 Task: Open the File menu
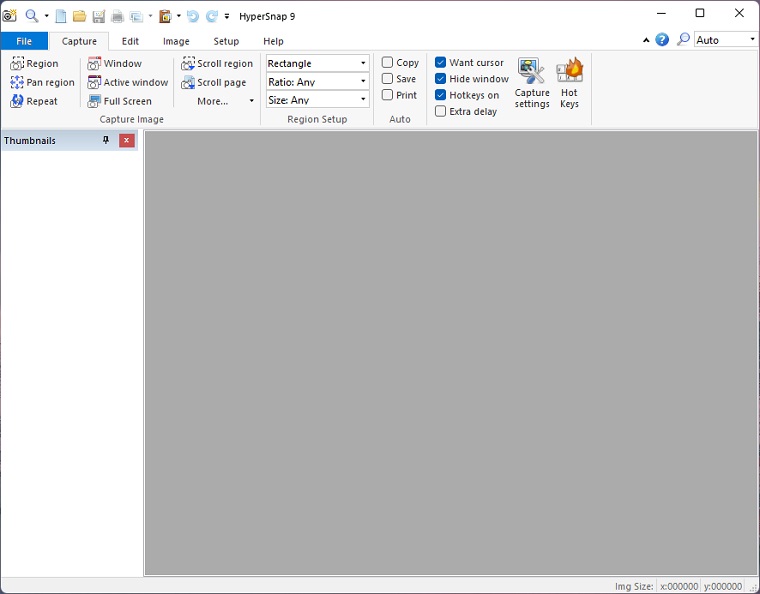(x=24, y=41)
